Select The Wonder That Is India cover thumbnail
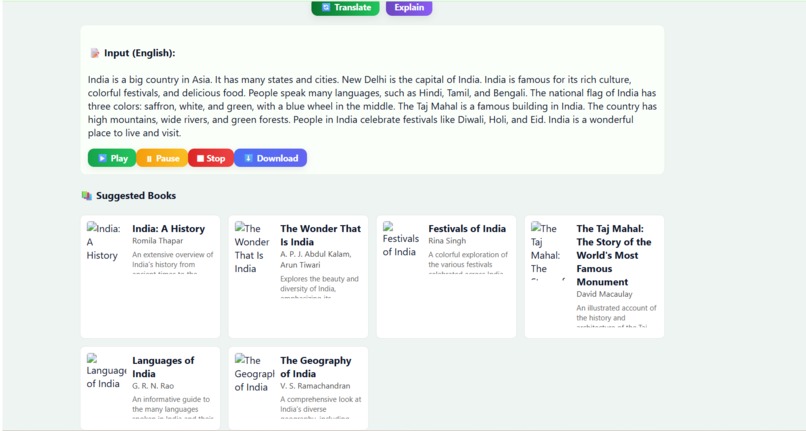Image resolution: width=806 pixels, height=431 pixels. [x=252, y=248]
